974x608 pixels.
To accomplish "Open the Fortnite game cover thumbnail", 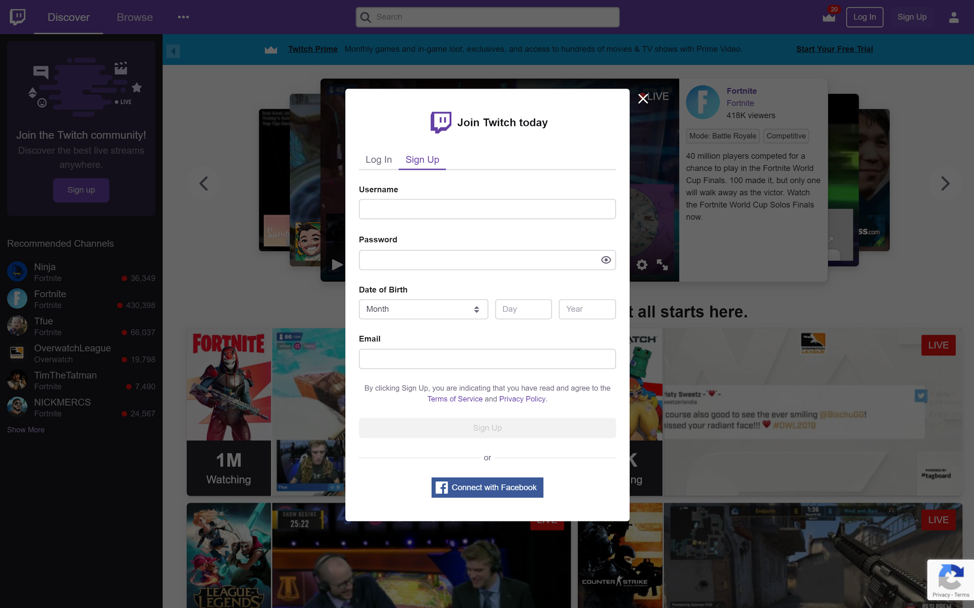I will [x=229, y=385].
